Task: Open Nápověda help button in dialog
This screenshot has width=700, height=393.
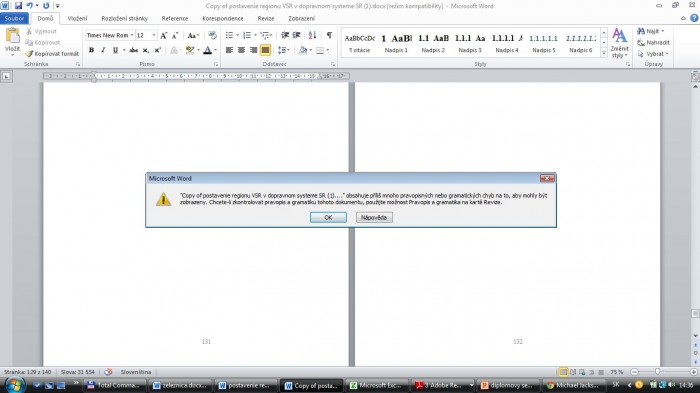Action: pyautogui.click(x=374, y=217)
